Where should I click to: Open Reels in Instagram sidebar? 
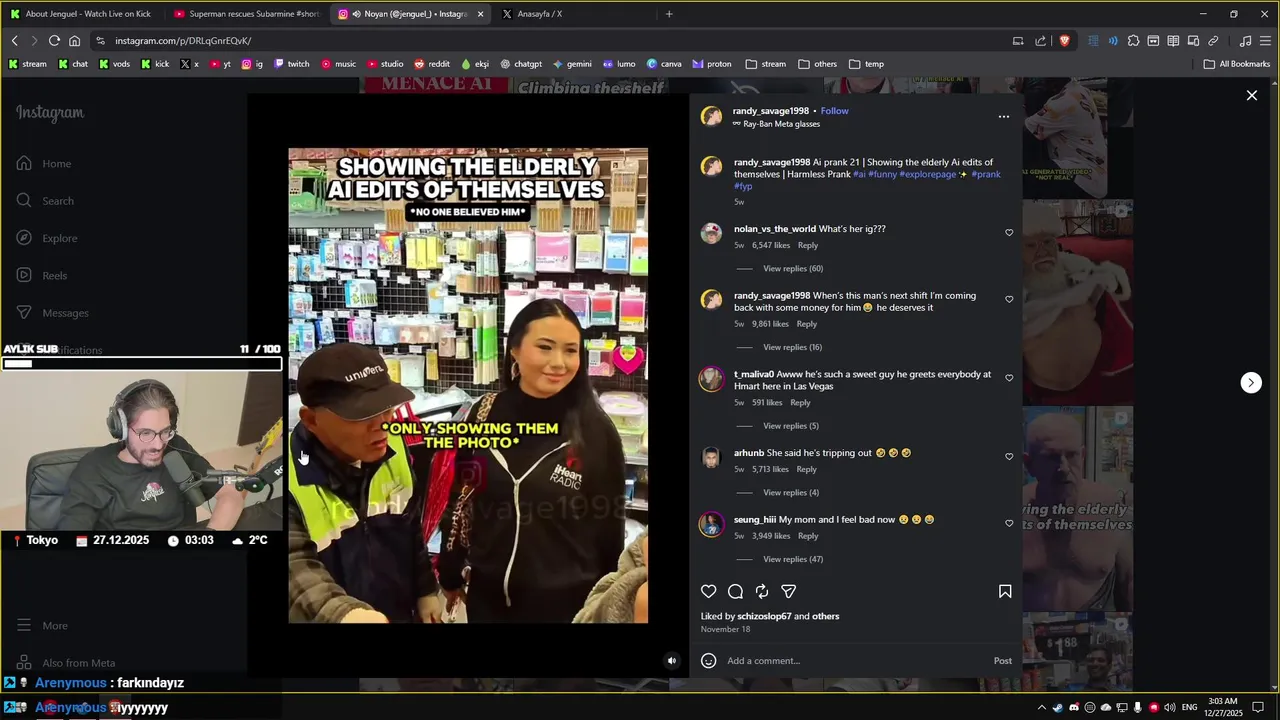pos(42,275)
